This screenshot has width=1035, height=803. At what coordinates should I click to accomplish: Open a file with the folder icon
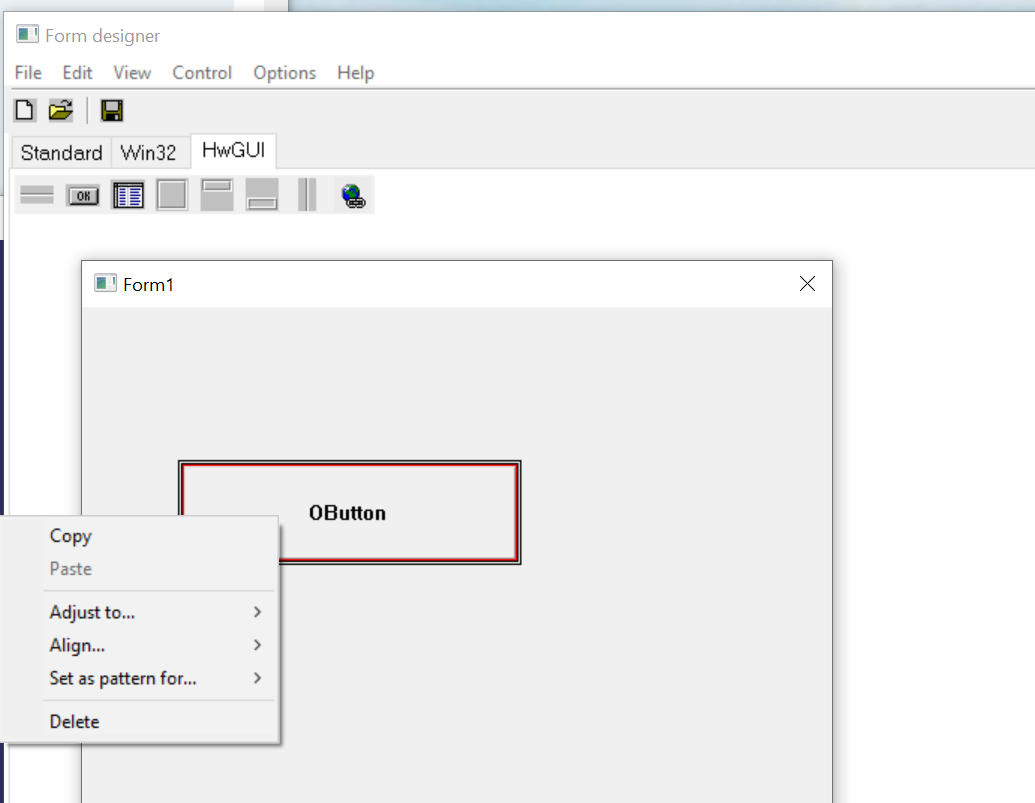(x=61, y=111)
